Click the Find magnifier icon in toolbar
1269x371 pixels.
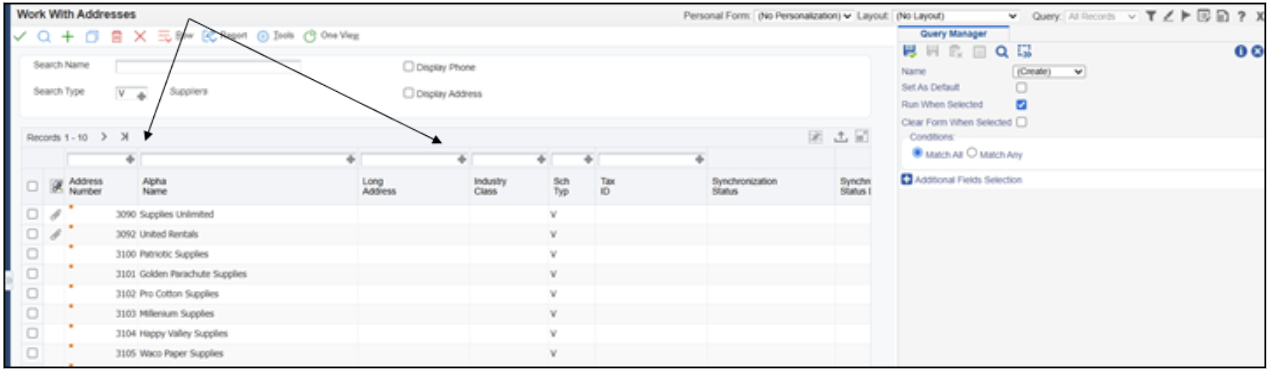click(x=44, y=36)
